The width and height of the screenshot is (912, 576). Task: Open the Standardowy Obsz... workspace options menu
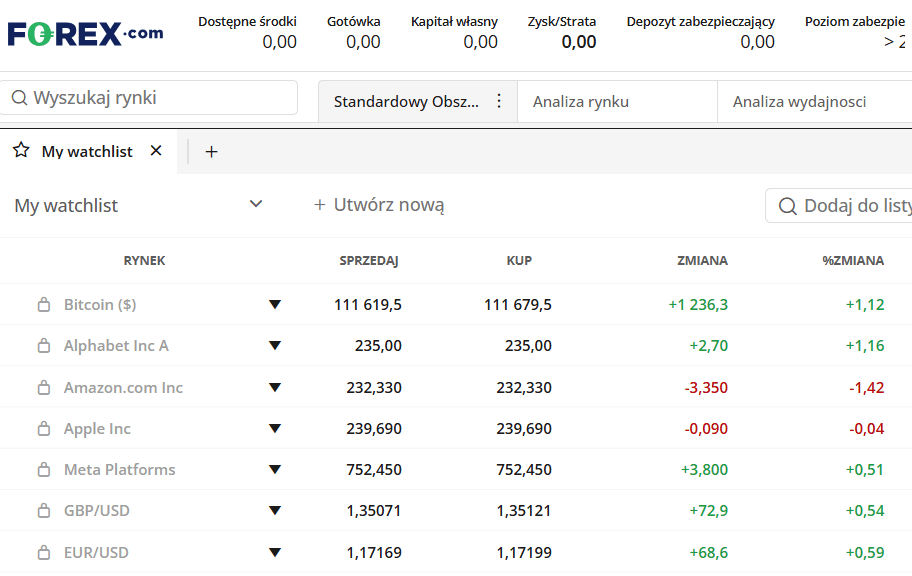tap(499, 101)
